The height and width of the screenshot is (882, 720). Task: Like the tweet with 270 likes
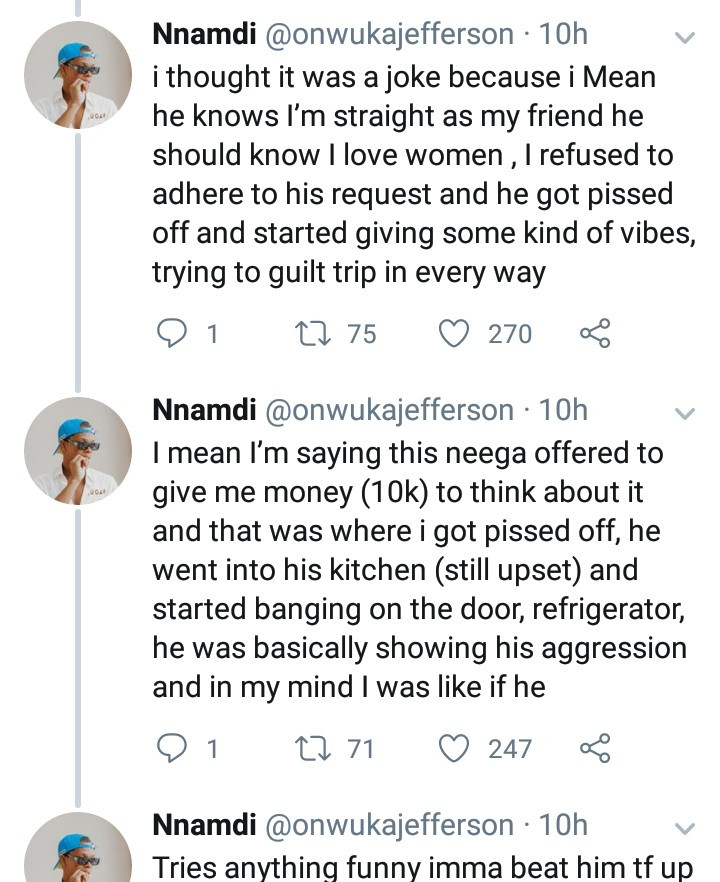point(454,334)
